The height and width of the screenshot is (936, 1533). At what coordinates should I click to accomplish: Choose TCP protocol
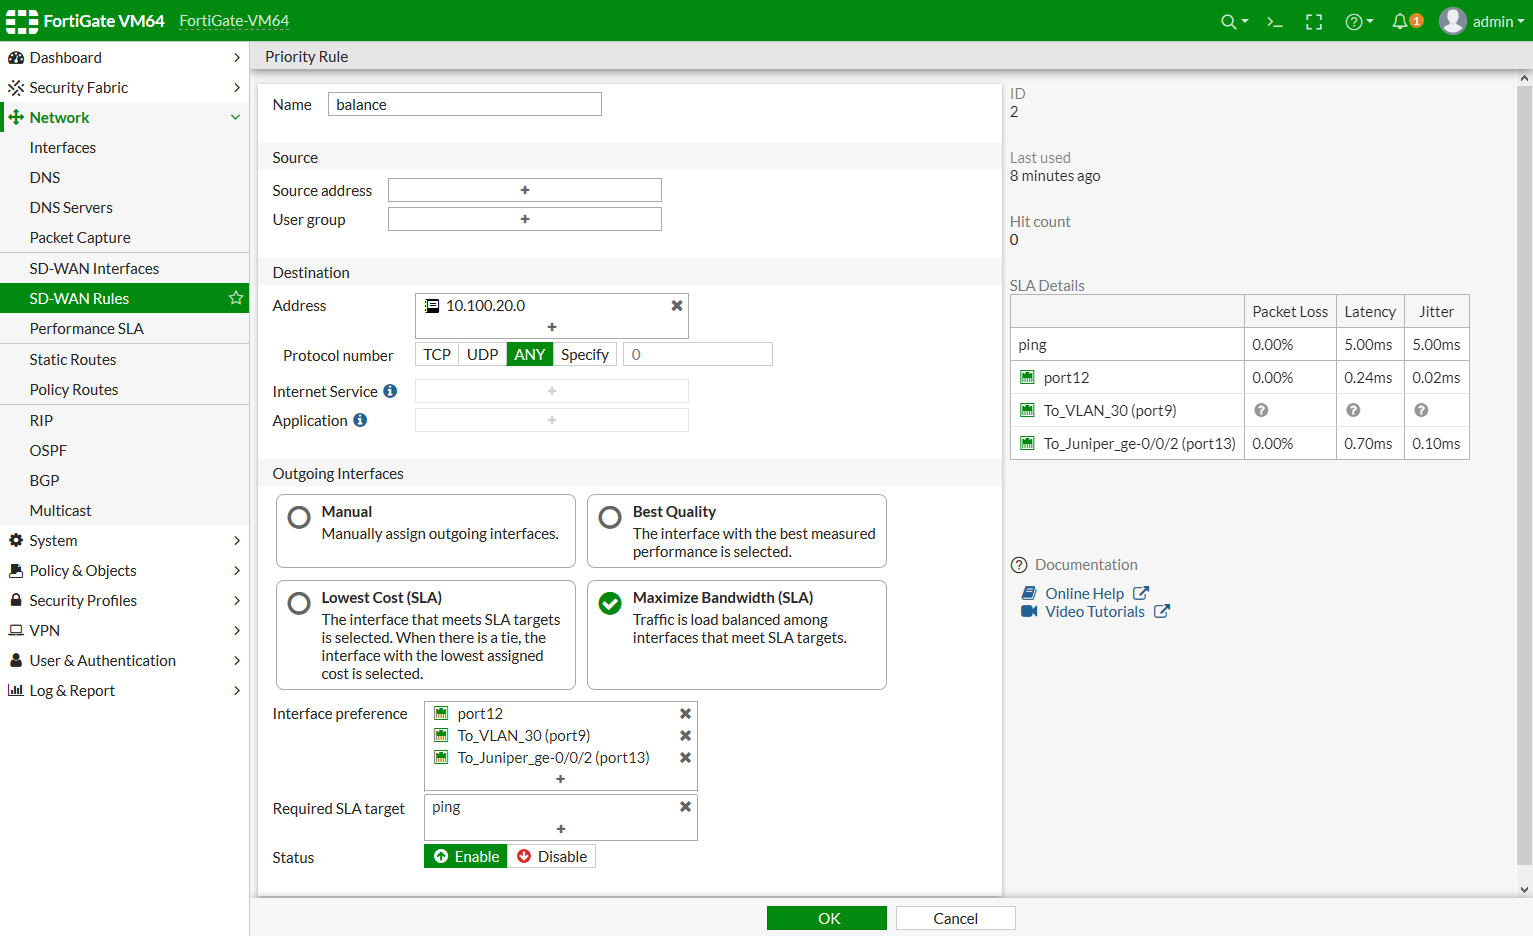437,354
